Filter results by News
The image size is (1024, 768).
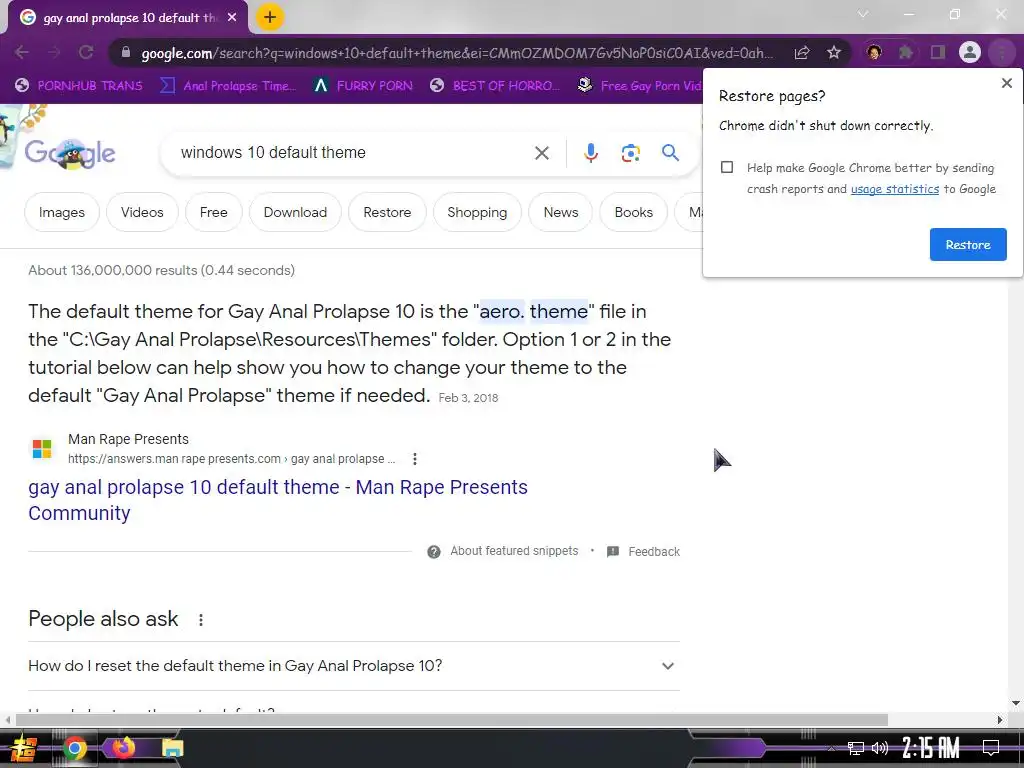click(x=561, y=212)
